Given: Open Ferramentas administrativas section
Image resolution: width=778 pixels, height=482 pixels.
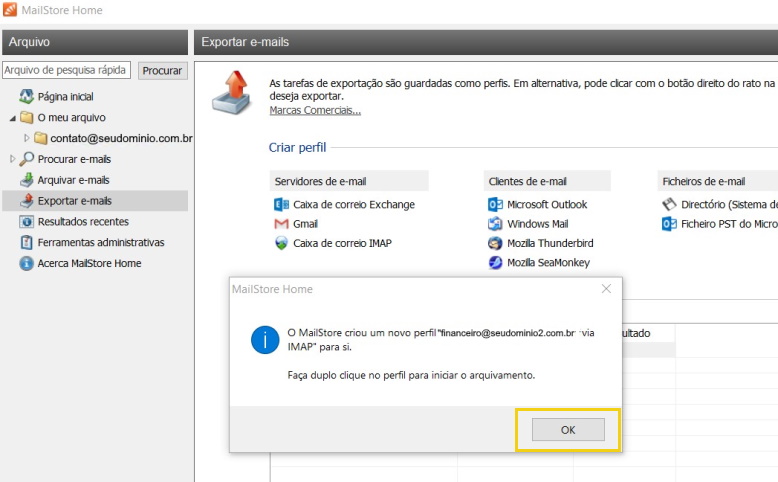Looking at the screenshot, I should [101, 243].
